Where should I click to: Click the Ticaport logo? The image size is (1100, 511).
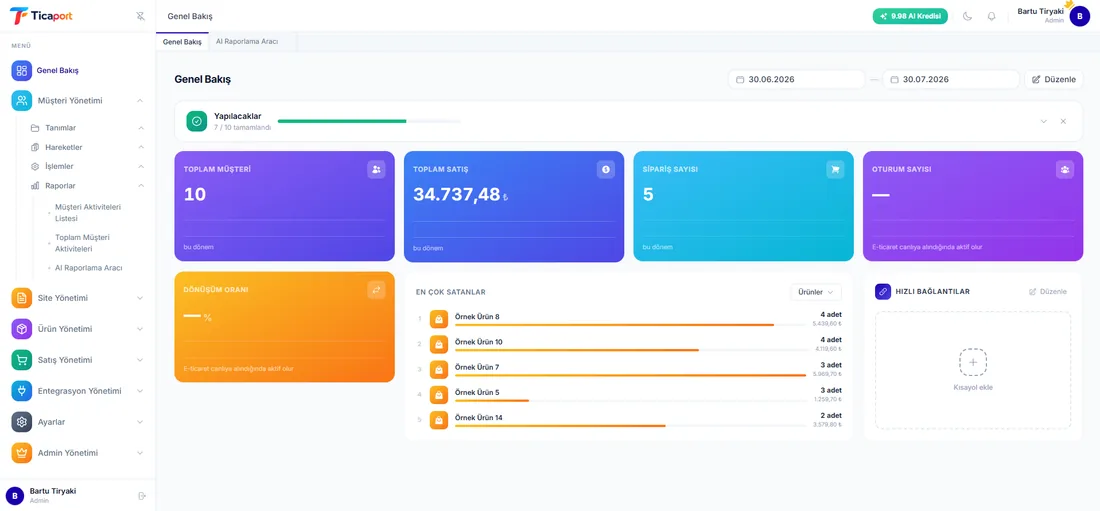click(41, 15)
